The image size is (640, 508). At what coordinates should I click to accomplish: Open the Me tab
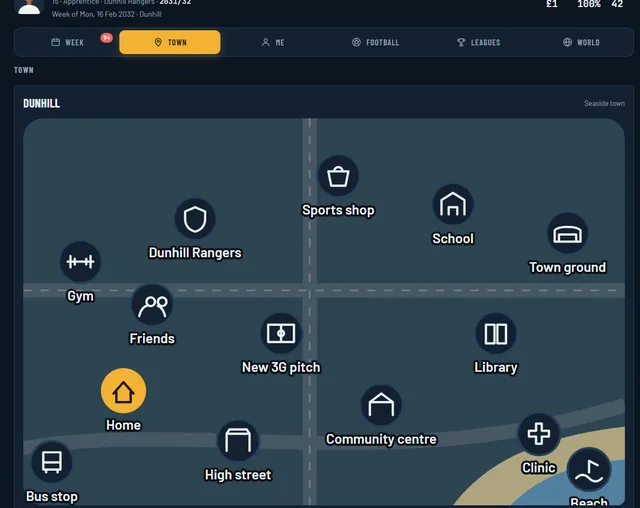[273, 42]
